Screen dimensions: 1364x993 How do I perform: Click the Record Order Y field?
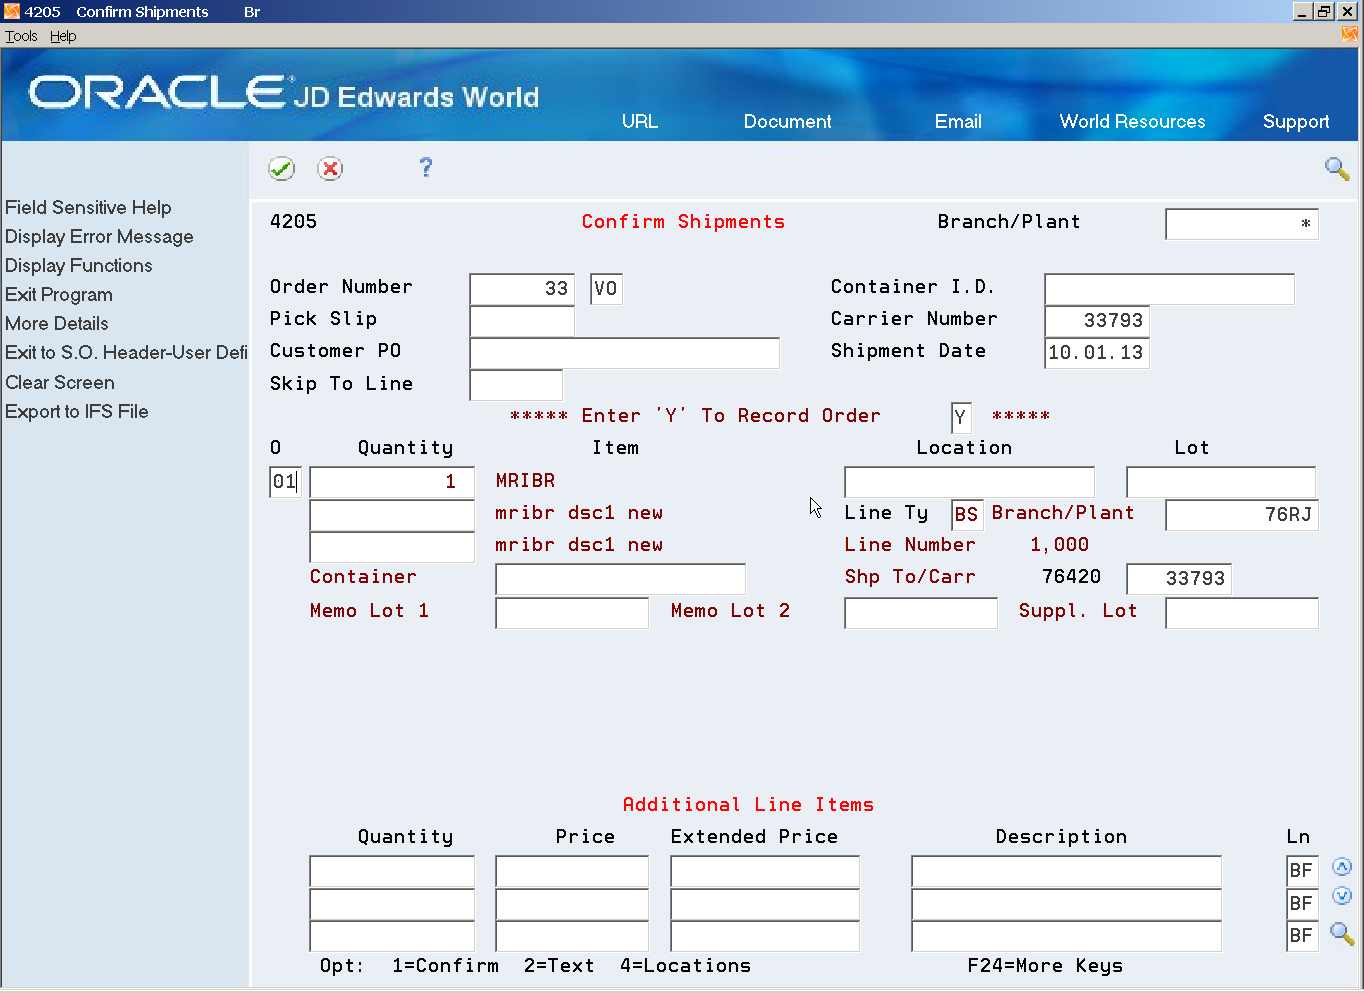coord(961,417)
